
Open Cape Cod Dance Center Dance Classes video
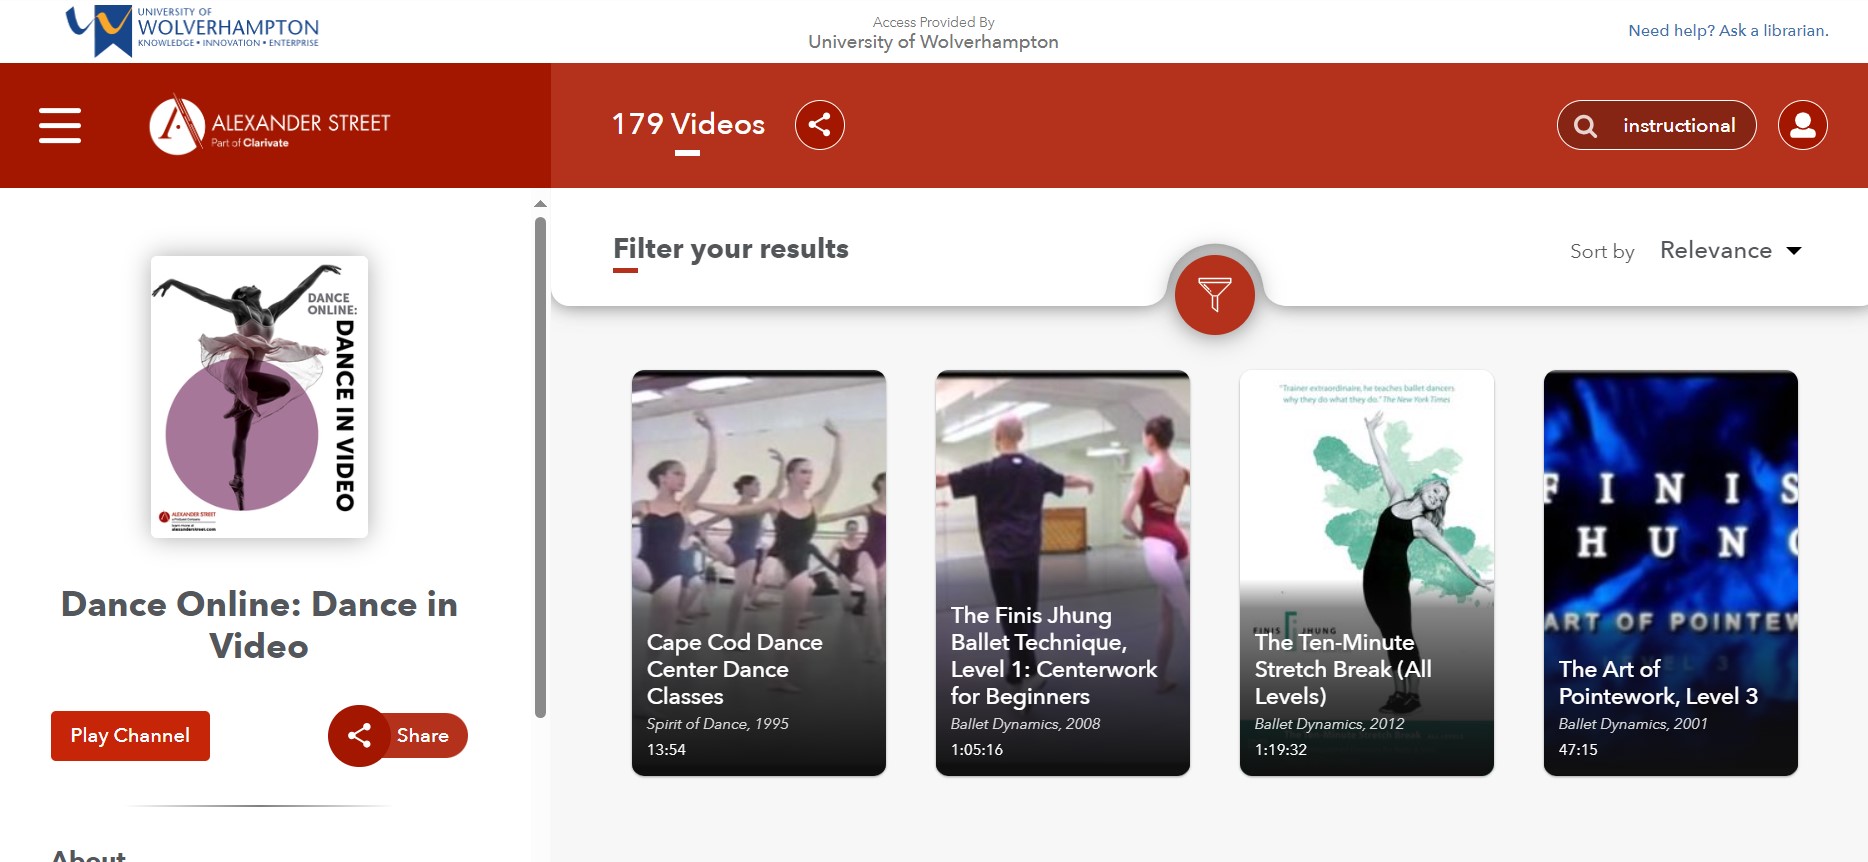[x=759, y=573]
